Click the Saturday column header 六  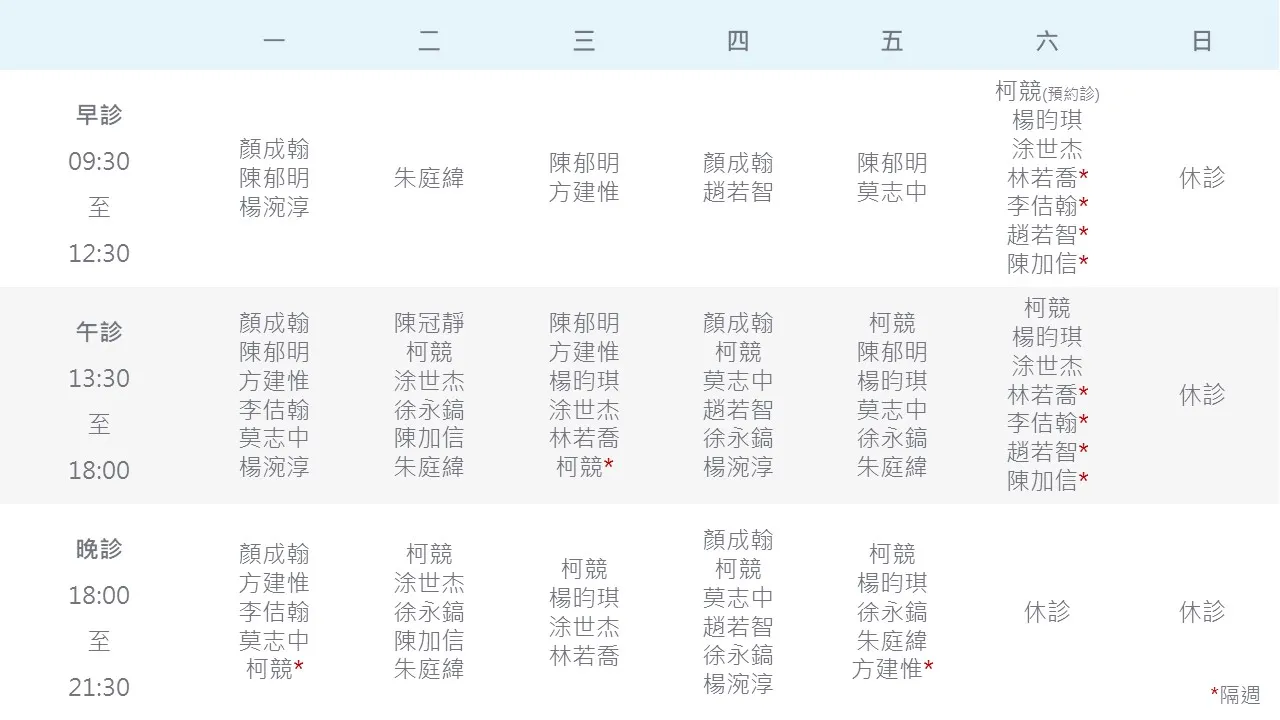tap(1047, 41)
